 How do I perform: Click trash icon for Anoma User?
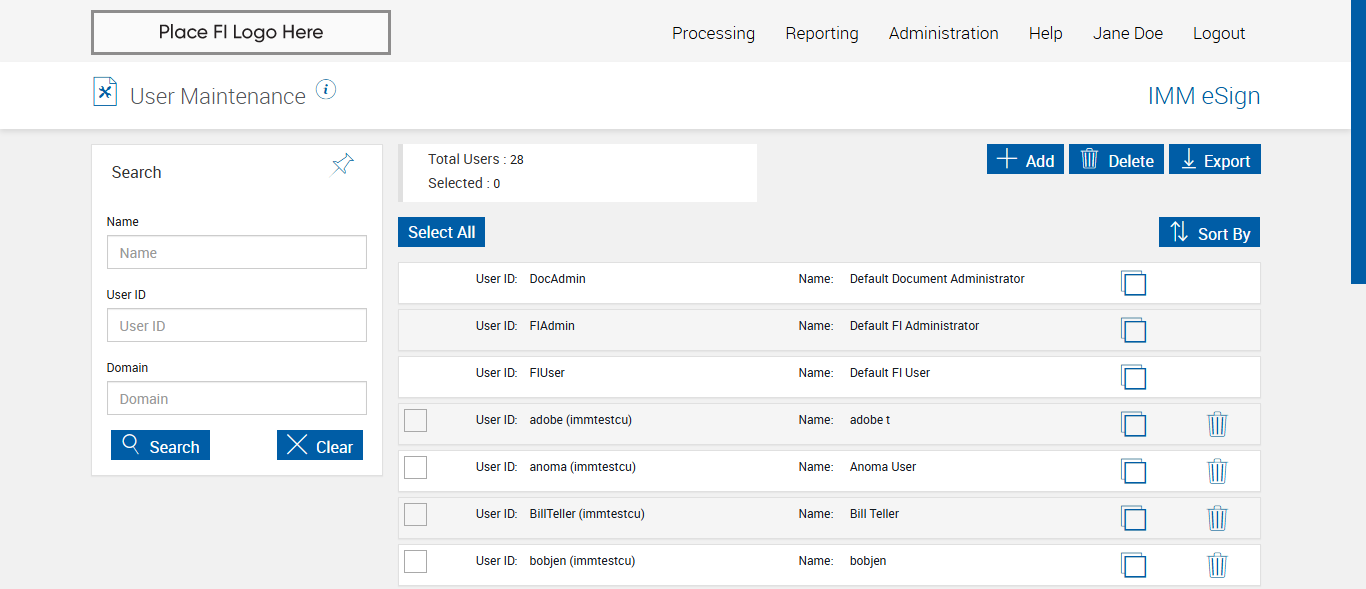click(1217, 471)
